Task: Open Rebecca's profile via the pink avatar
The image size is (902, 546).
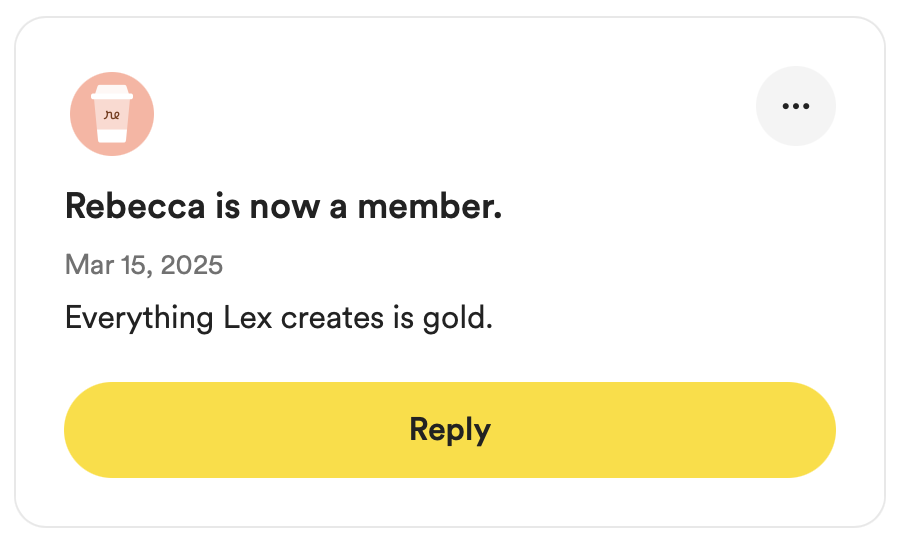Action: click(112, 114)
